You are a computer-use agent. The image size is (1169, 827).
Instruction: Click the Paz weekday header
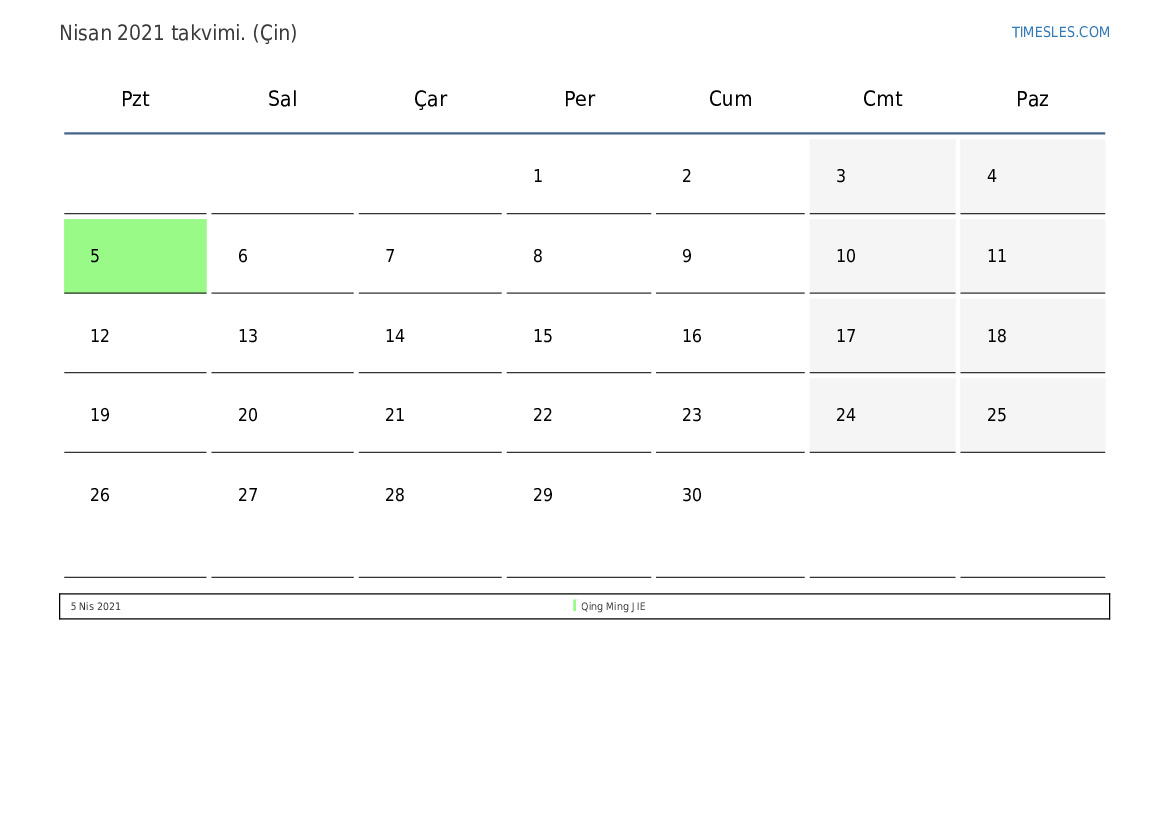1032,99
